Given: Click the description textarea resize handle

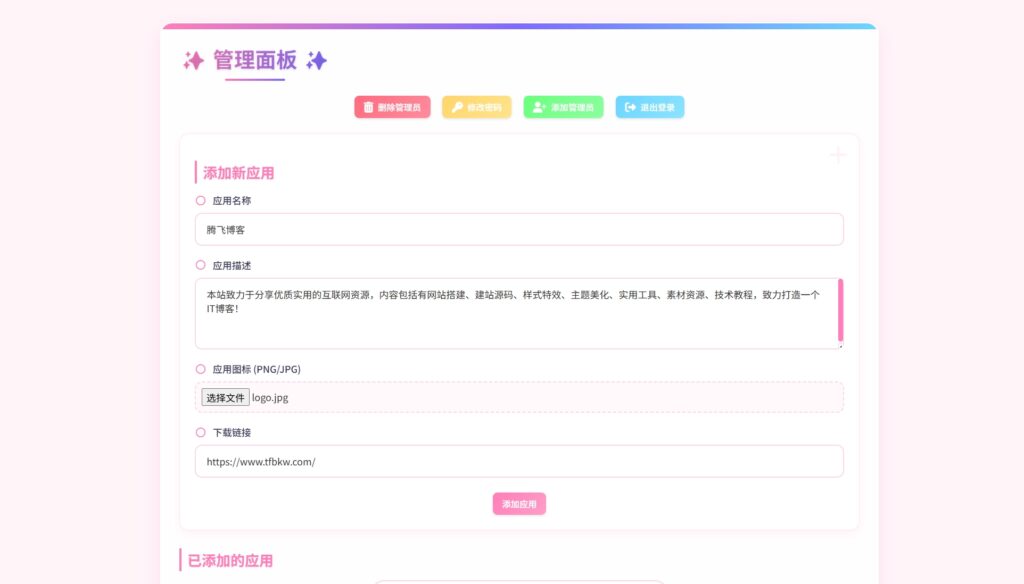Looking at the screenshot, I should point(840,345).
